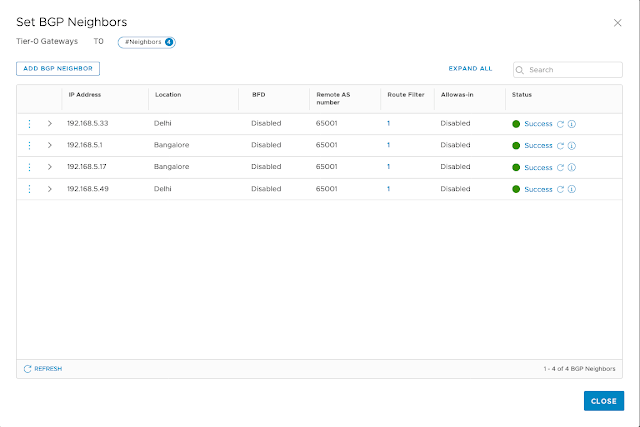View status info for neighbor 192.168.5.49
640x427 pixels.
coord(571,189)
